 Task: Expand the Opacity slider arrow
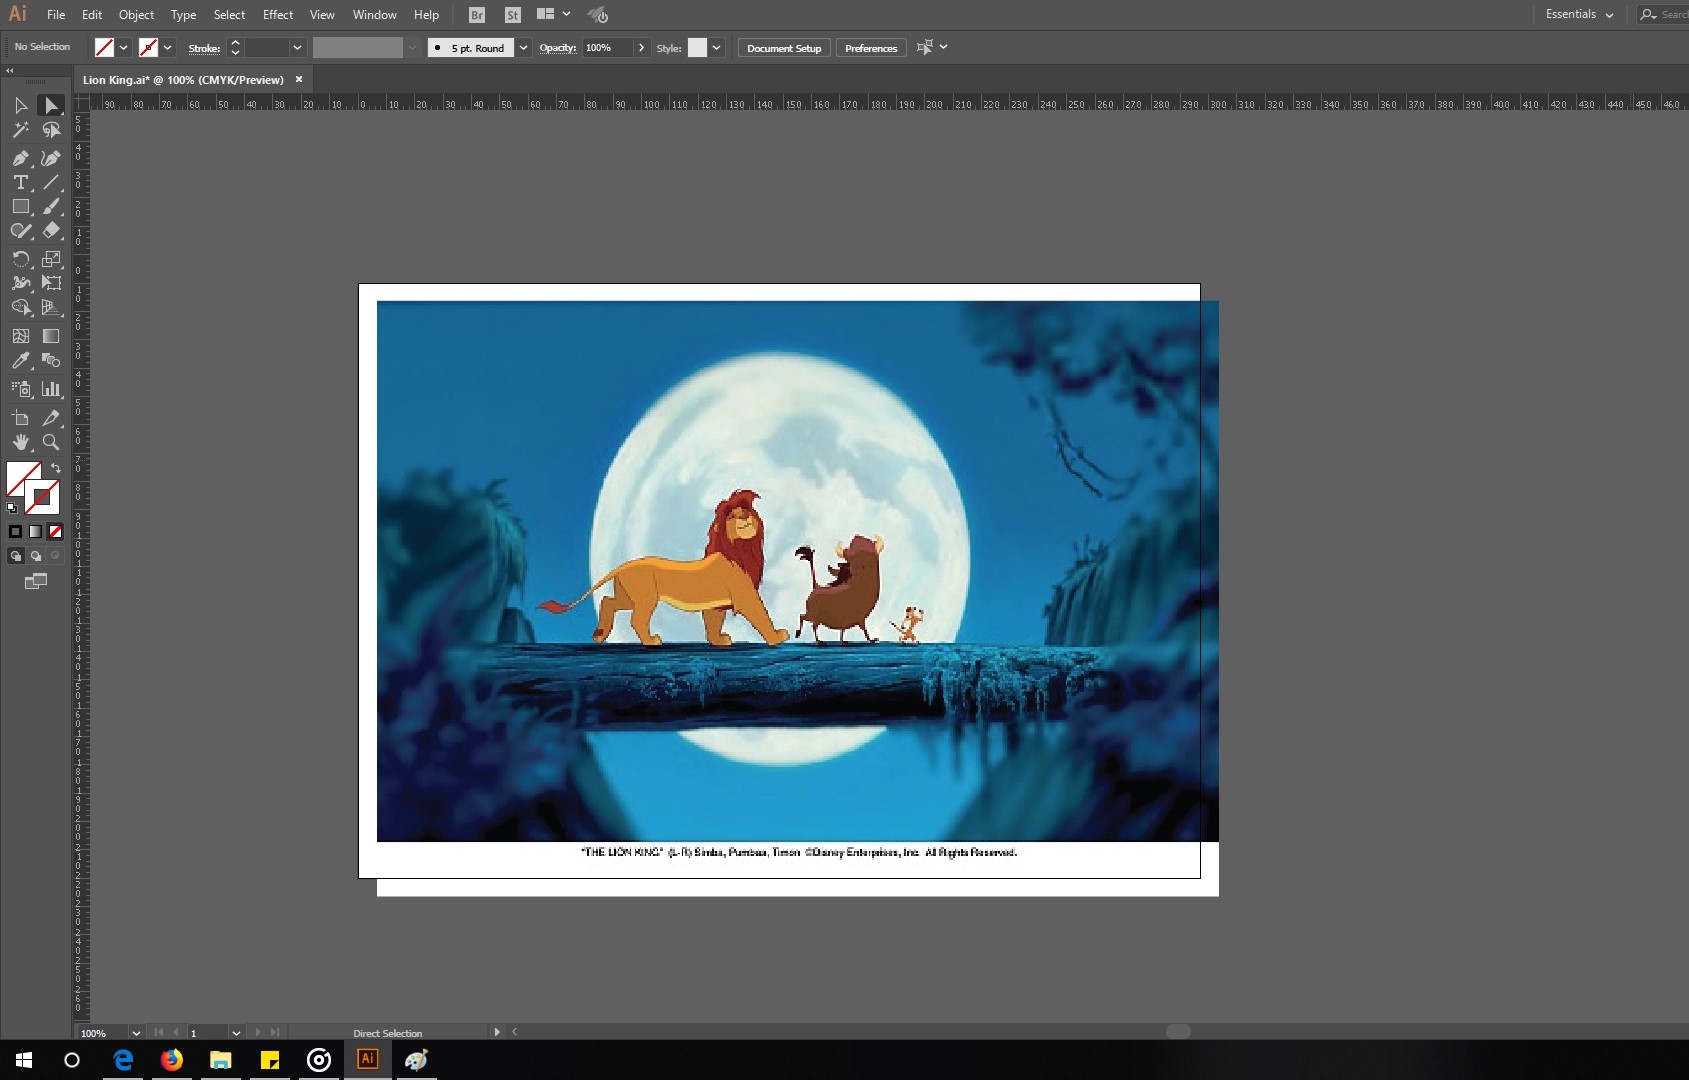coord(641,48)
